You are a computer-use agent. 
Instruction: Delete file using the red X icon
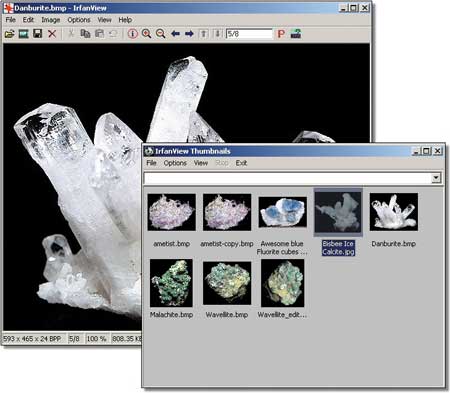coord(52,34)
